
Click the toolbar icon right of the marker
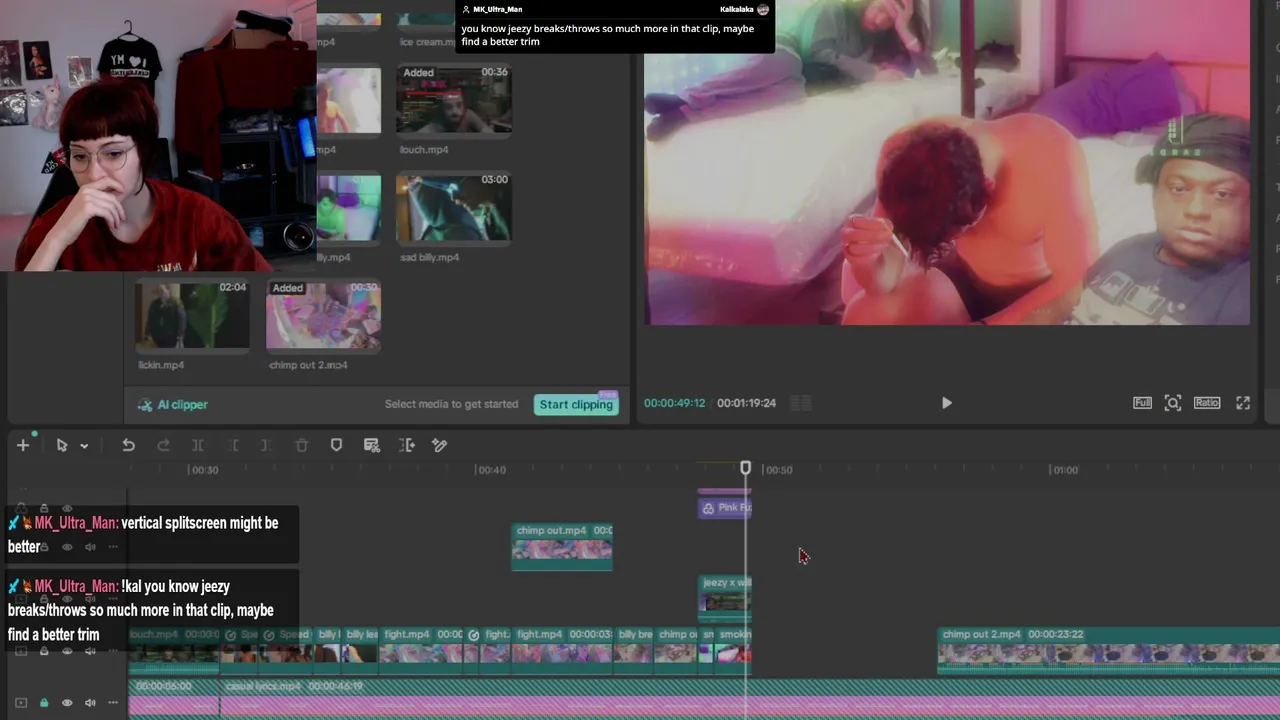pyautogui.click(x=372, y=445)
